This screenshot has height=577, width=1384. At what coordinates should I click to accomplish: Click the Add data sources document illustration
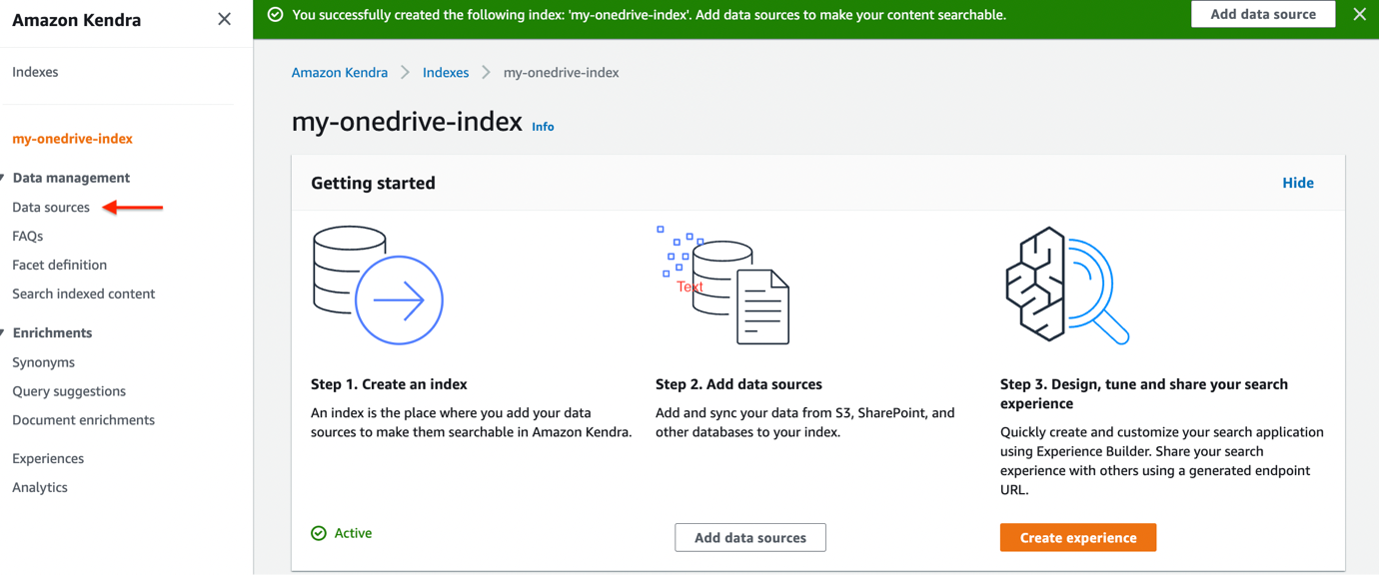click(723, 285)
